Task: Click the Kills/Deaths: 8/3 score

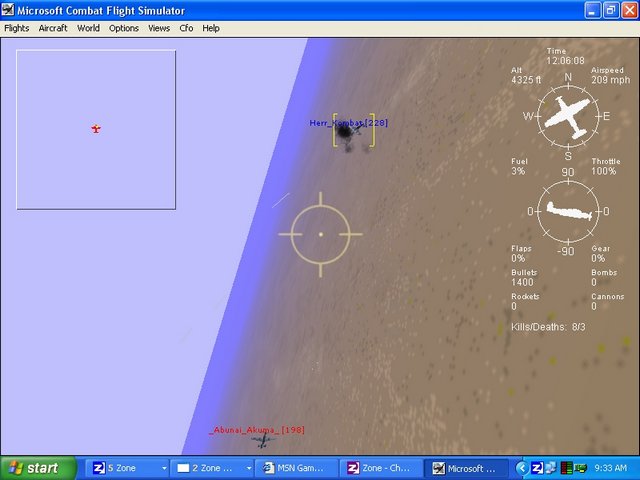Action: 548,327
